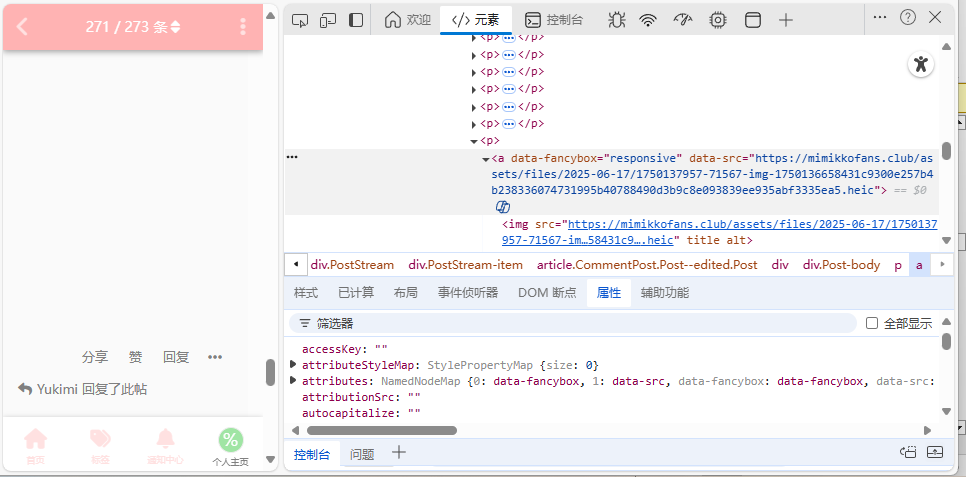Viewport: 966px width, 477px height.
Task: Open the Sources bug icon tool
Action: coord(617,19)
